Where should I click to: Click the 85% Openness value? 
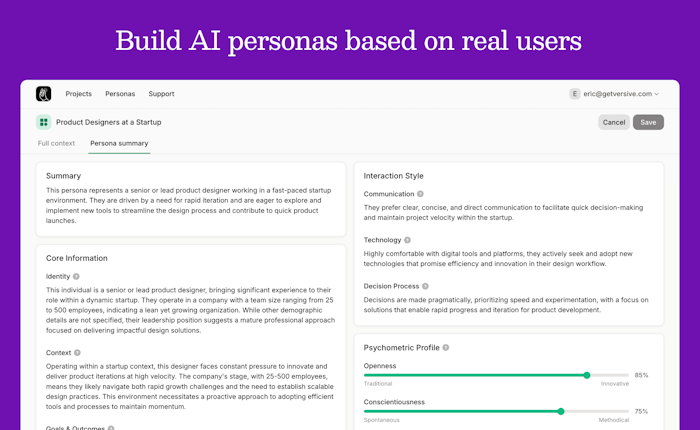642,375
